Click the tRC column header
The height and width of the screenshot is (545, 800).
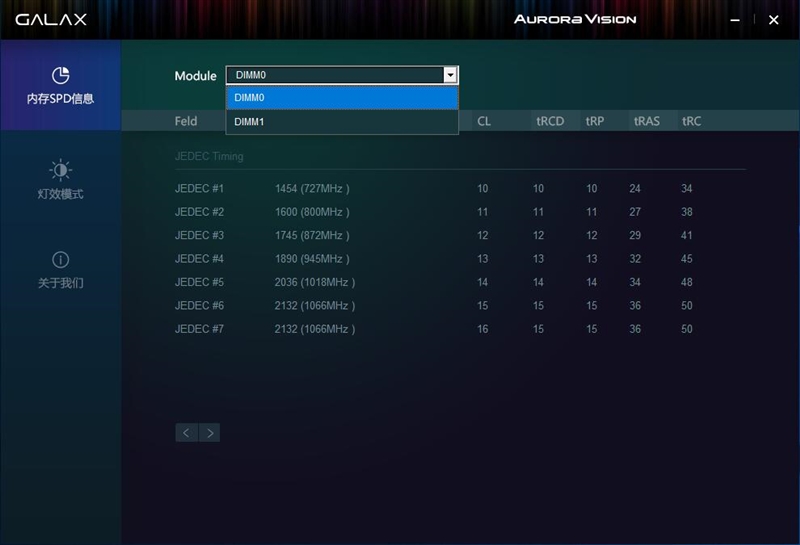[691, 121]
